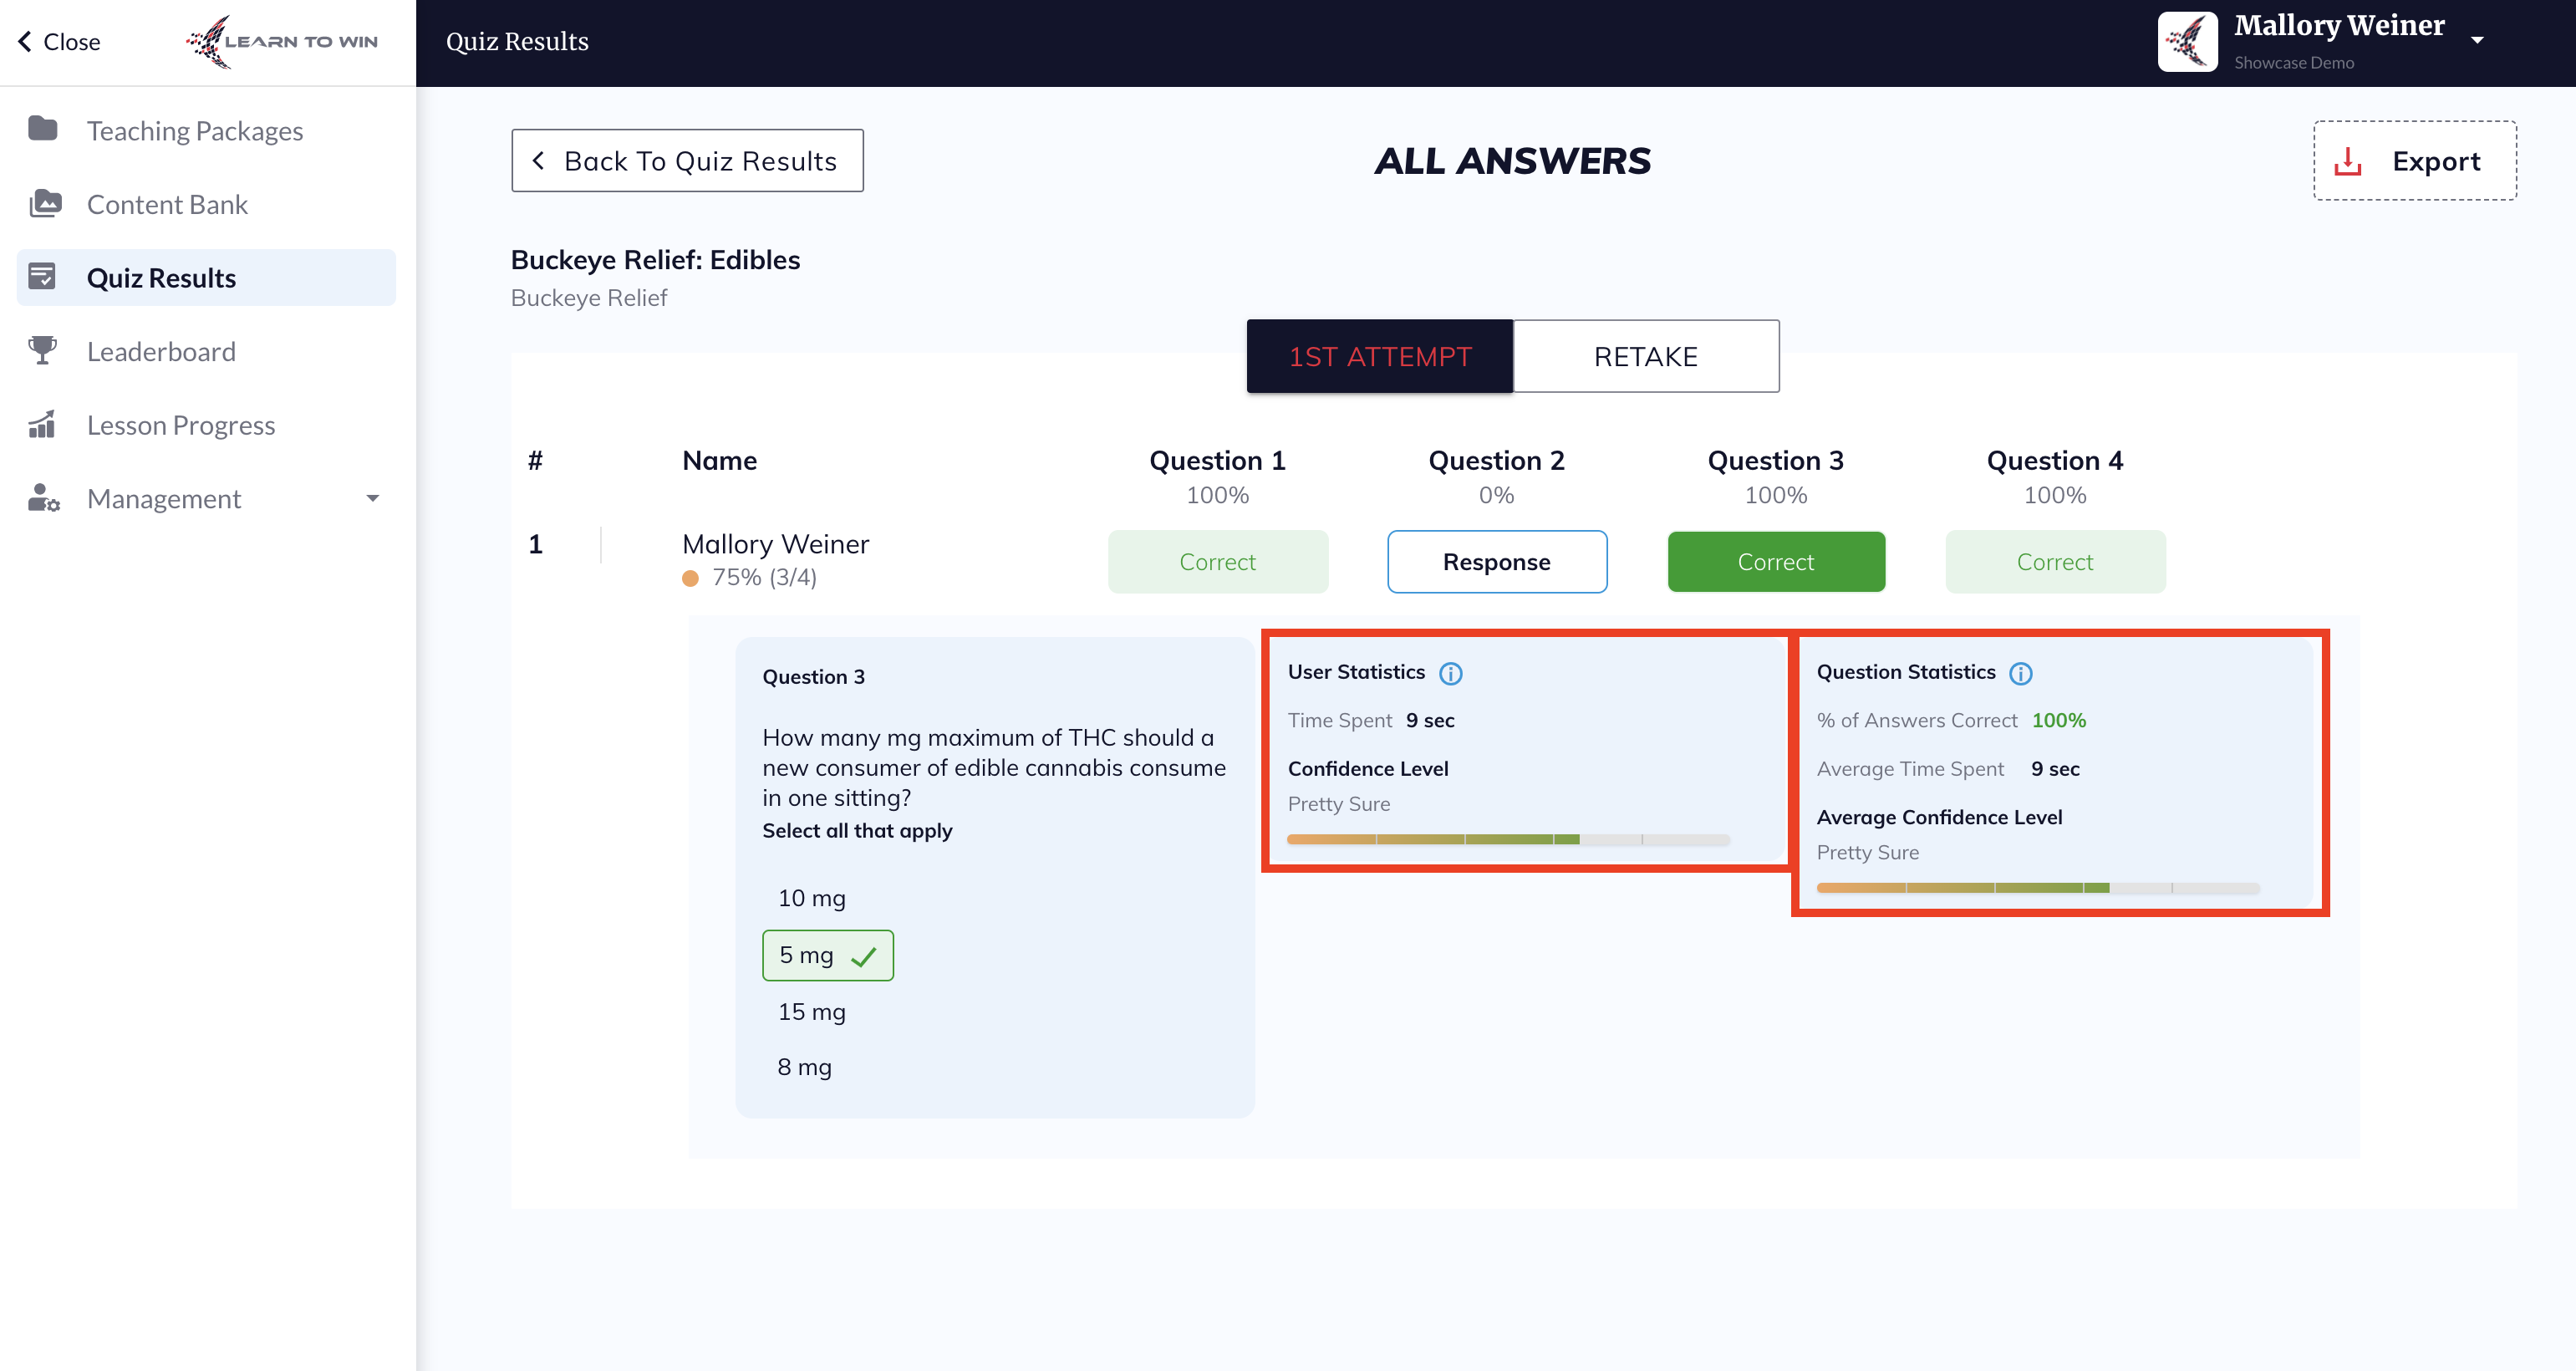Switch to the RETAKE tab

[1645, 356]
